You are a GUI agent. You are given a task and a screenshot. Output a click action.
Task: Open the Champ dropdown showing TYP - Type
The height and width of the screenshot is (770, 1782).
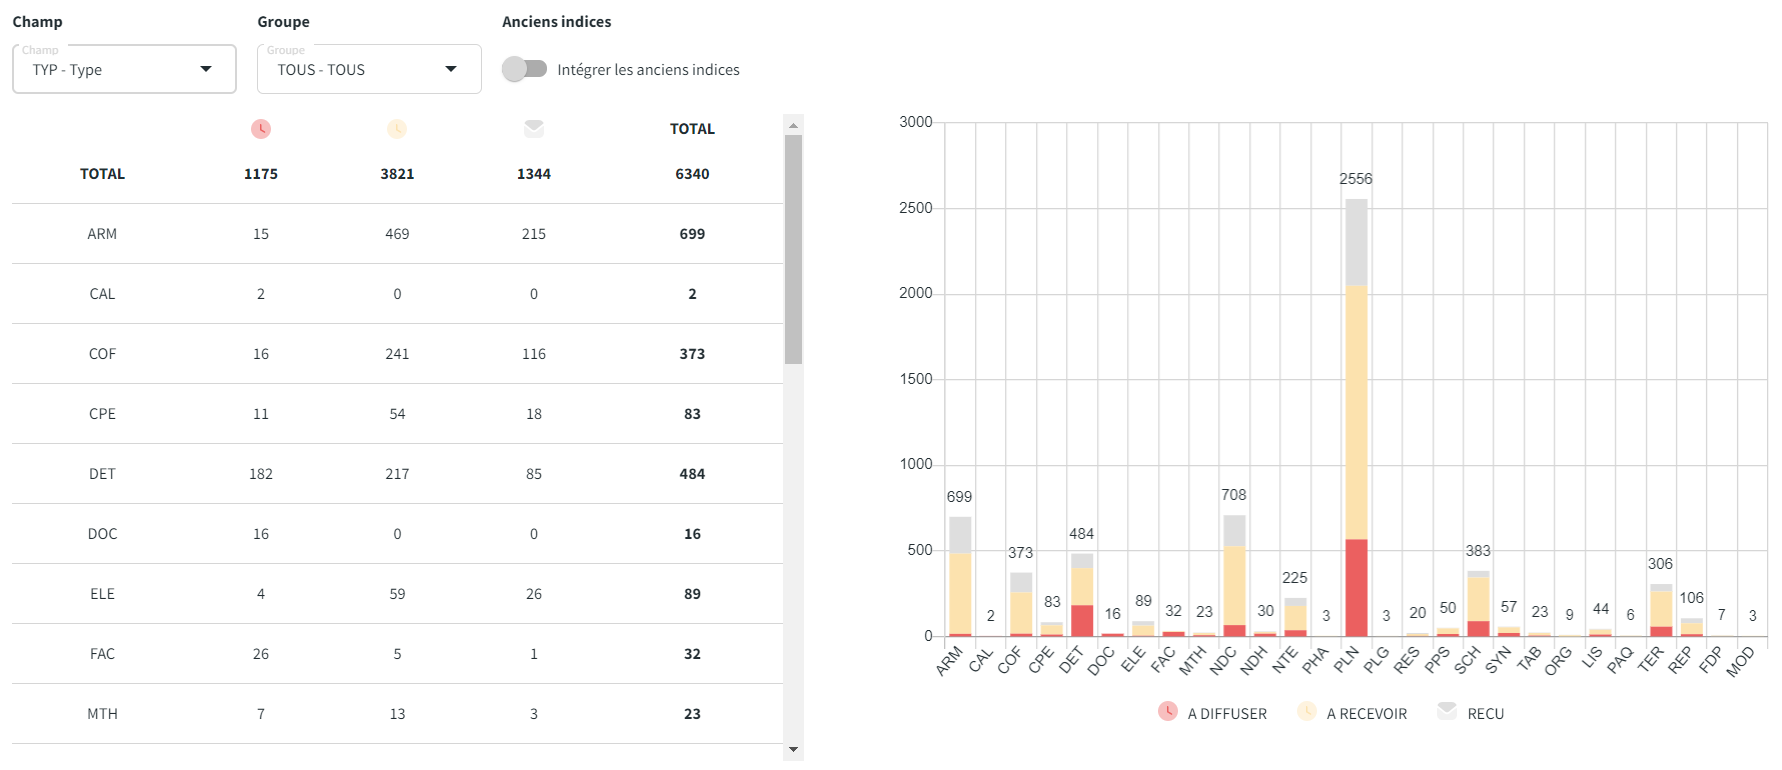pyautogui.click(x=124, y=69)
